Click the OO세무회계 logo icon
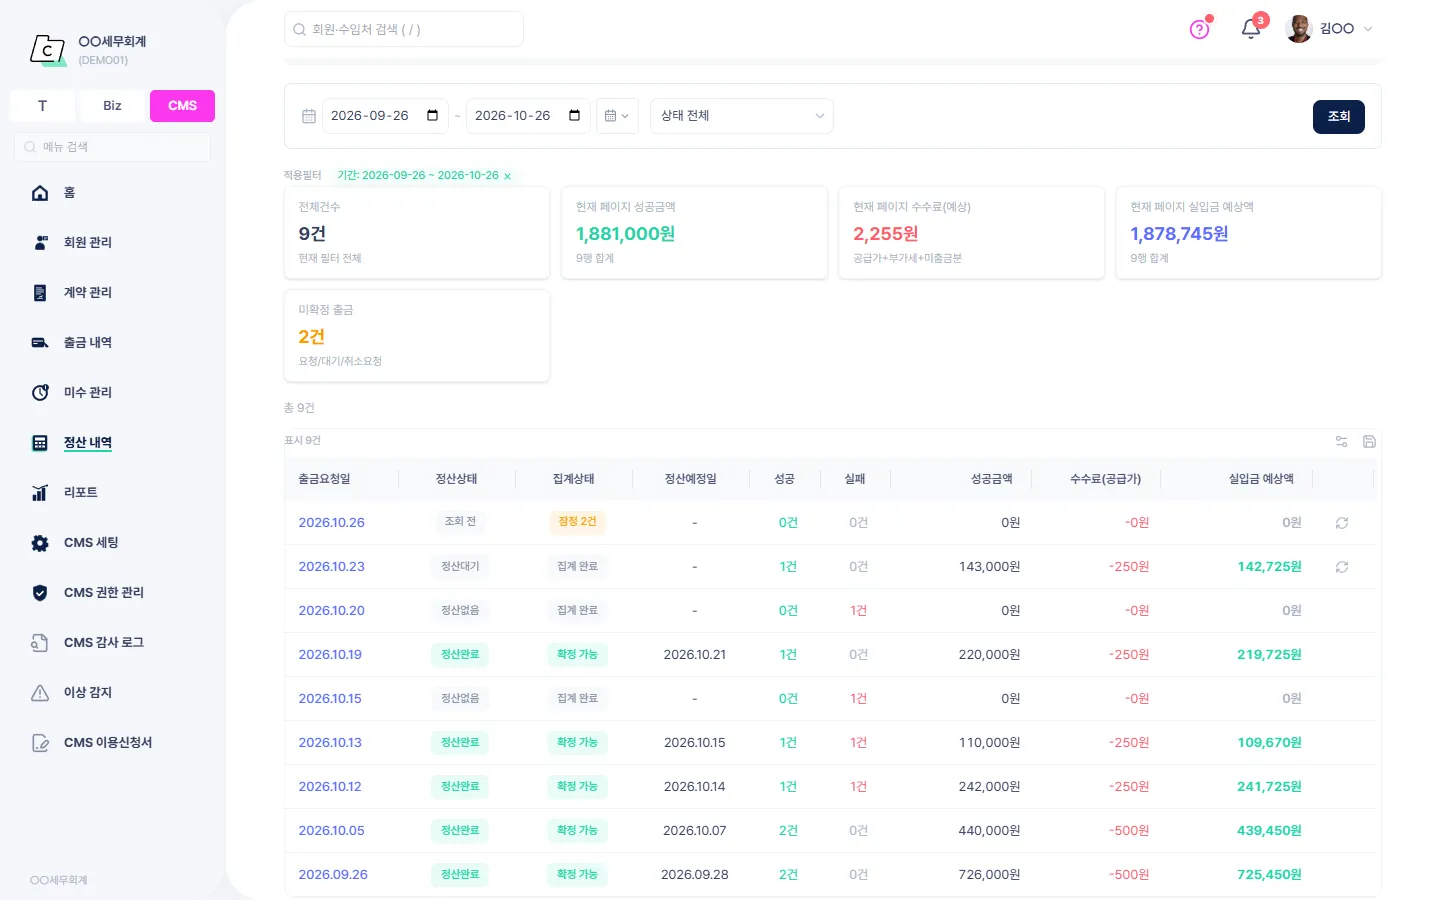 tap(47, 49)
